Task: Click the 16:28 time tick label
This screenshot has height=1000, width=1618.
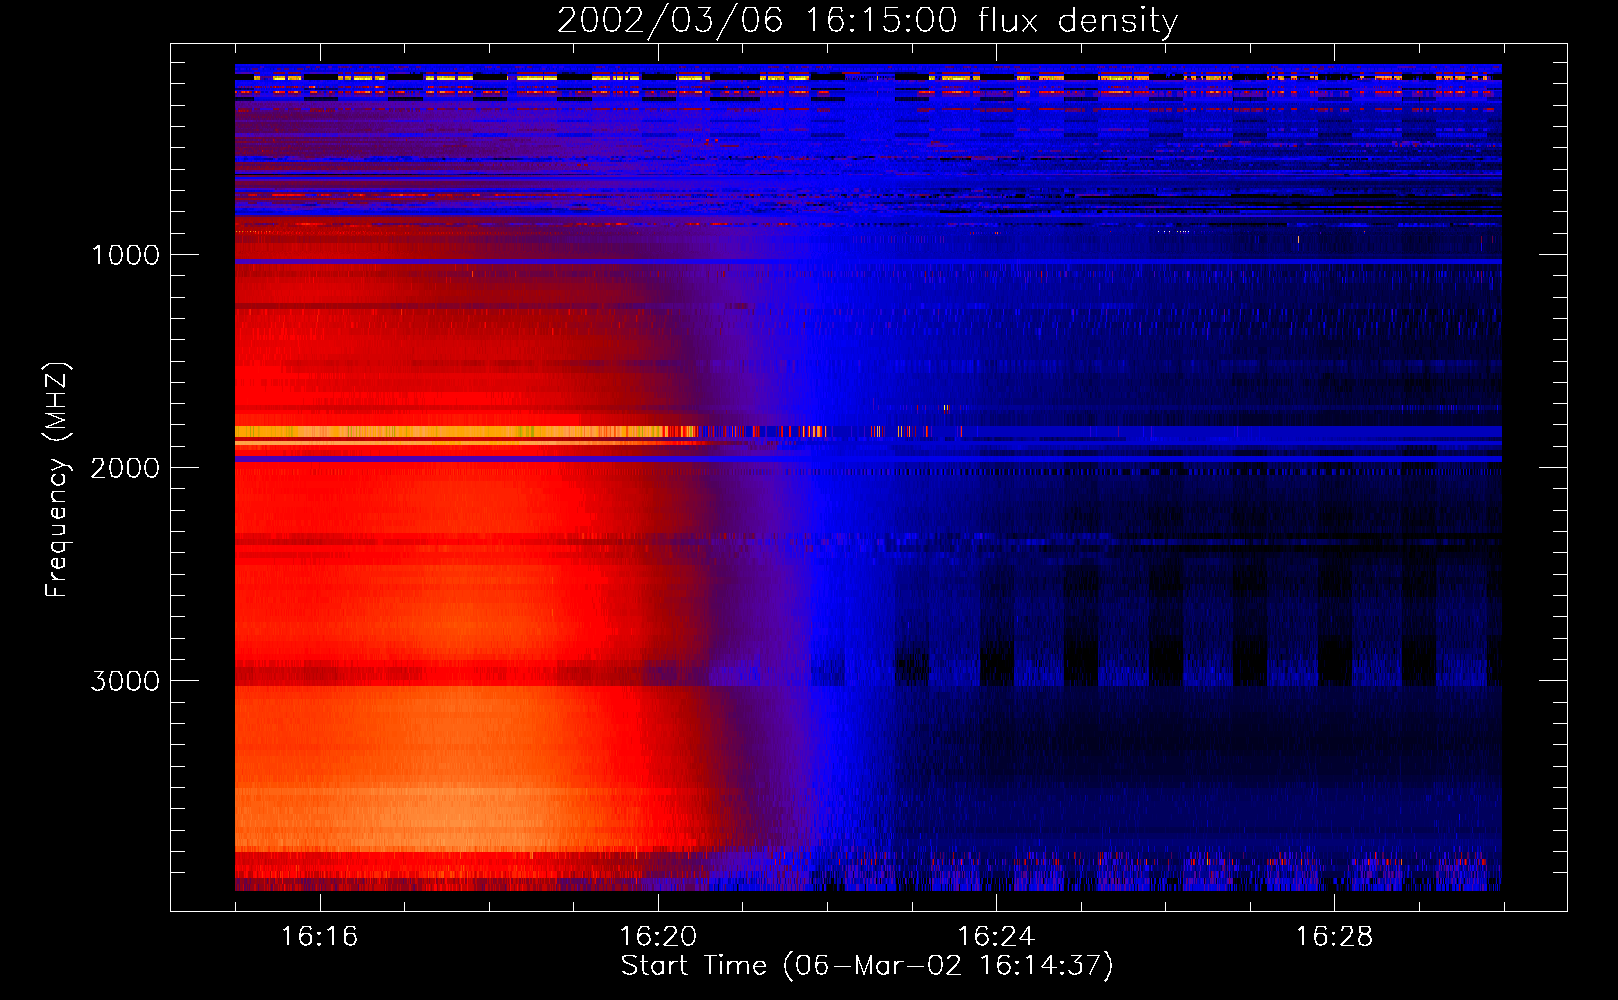Action: point(1334,937)
